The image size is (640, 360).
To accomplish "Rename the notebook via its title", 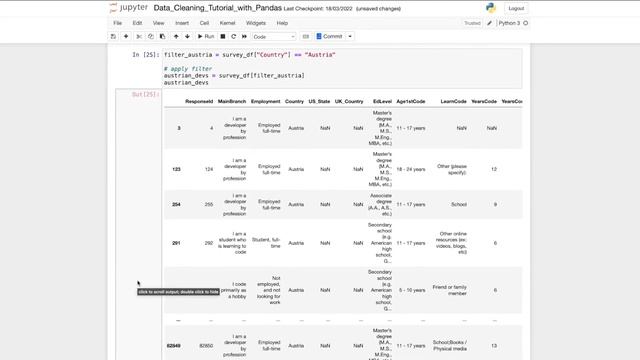I will (218, 8).
